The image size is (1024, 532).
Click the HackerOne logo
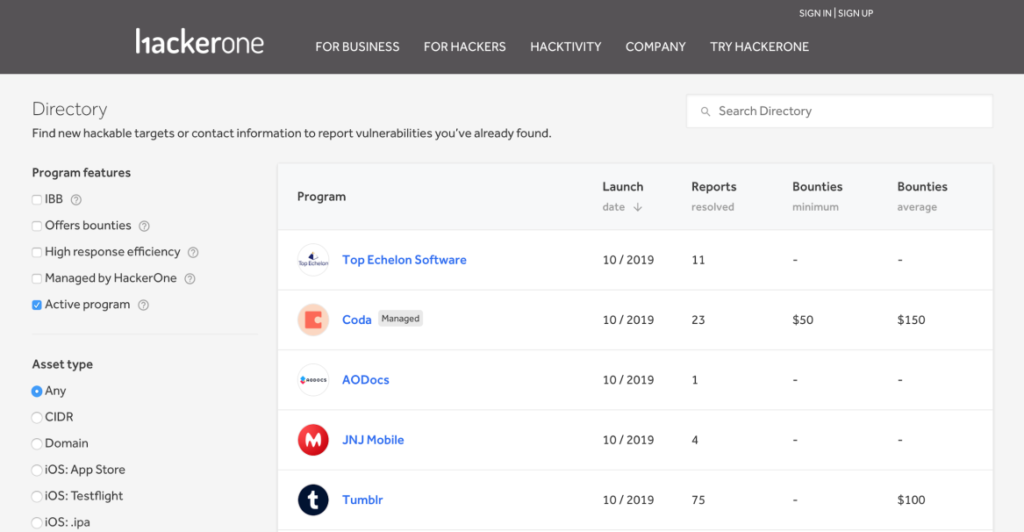point(200,41)
